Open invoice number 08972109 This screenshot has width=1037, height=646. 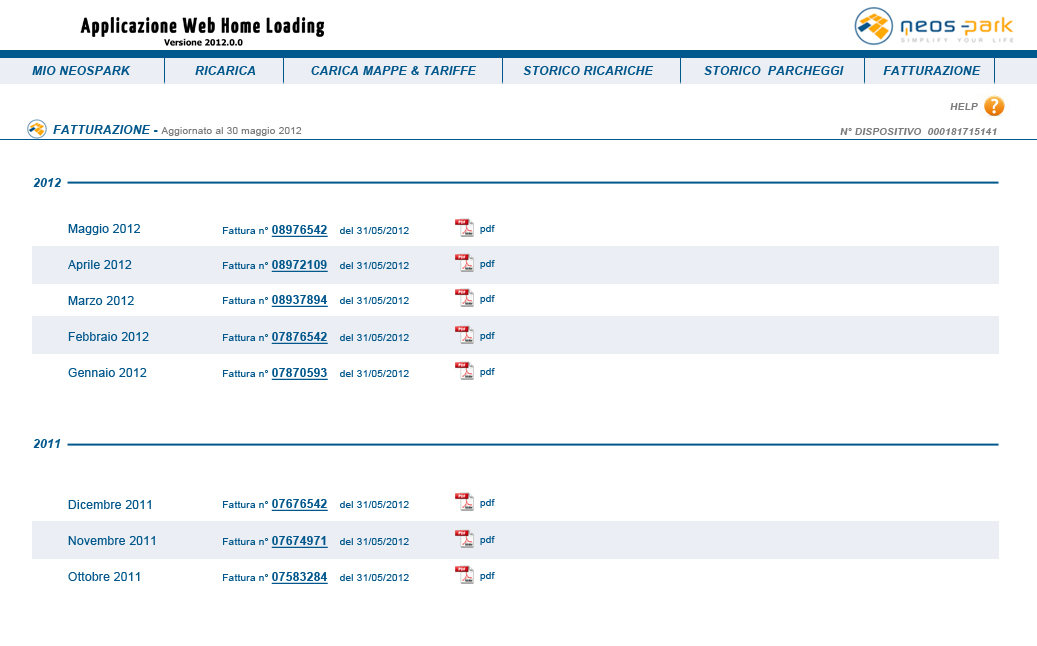[x=300, y=265]
